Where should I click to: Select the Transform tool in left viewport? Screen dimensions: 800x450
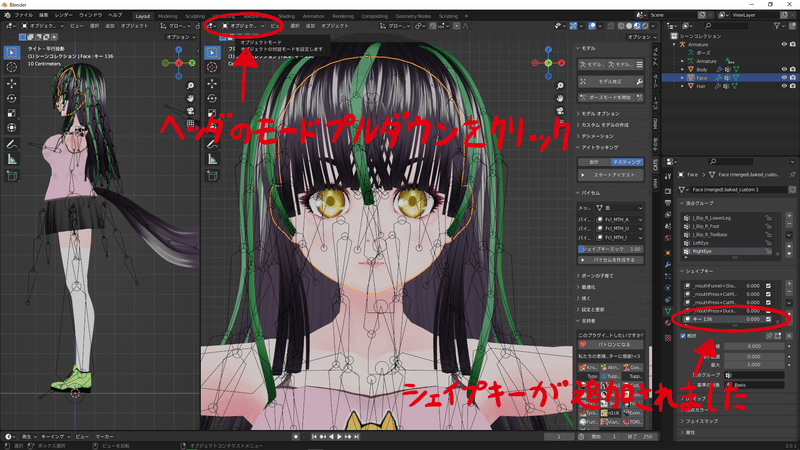12,128
